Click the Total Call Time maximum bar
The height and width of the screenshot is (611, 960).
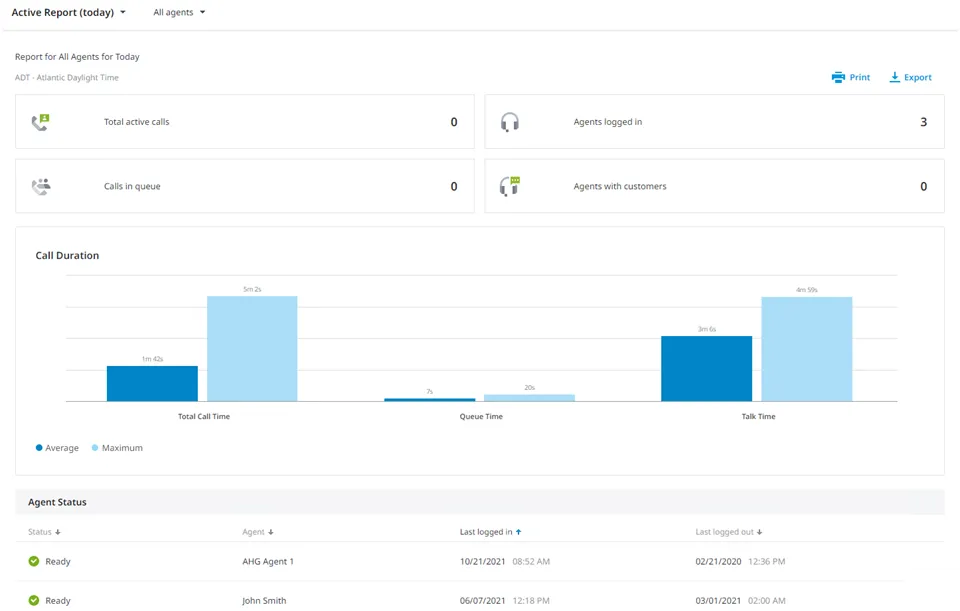point(252,349)
